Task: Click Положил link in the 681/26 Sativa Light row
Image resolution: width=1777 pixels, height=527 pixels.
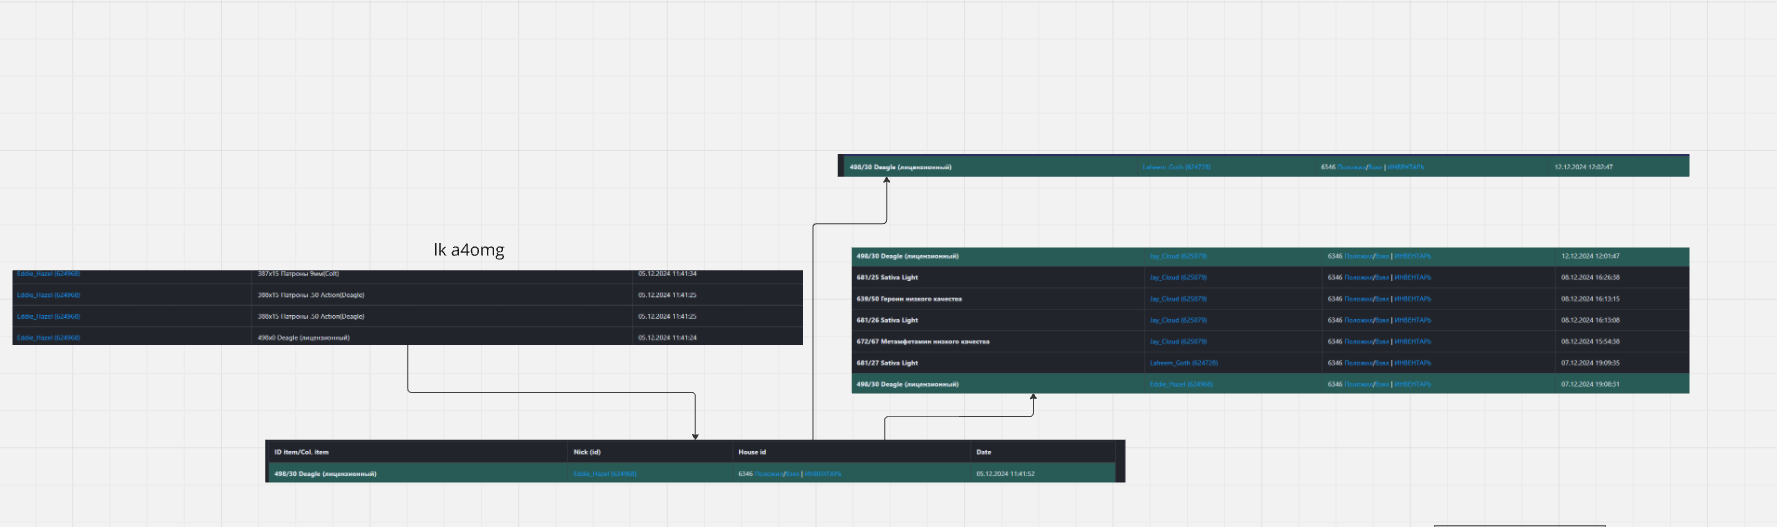Action: coord(1357,320)
